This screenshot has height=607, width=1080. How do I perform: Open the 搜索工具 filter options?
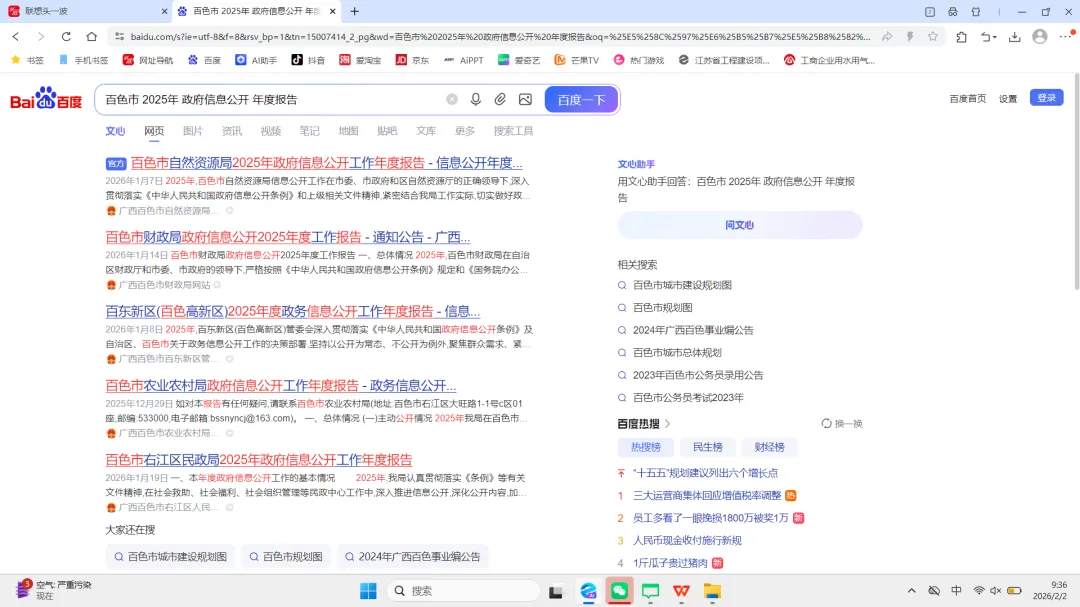pos(513,131)
